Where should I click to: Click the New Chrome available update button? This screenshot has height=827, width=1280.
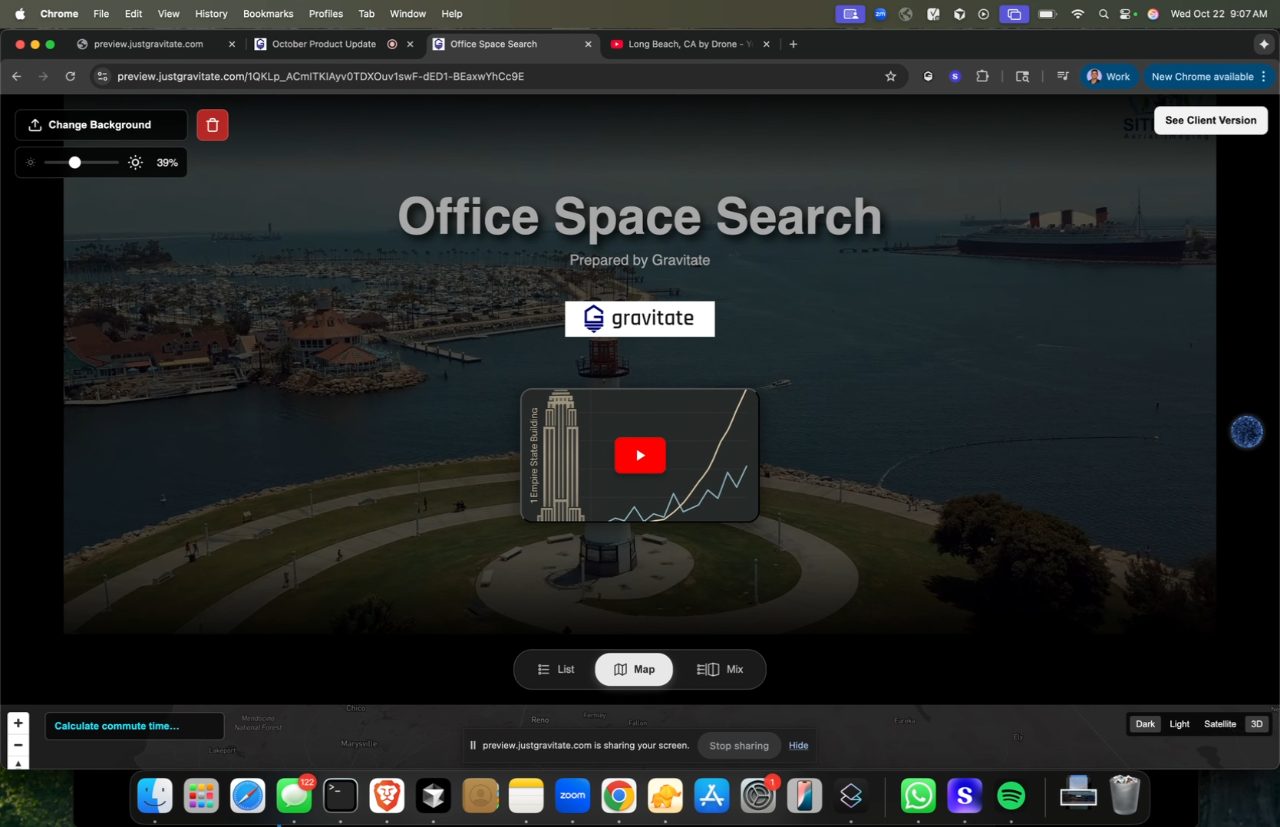(1209, 76)
